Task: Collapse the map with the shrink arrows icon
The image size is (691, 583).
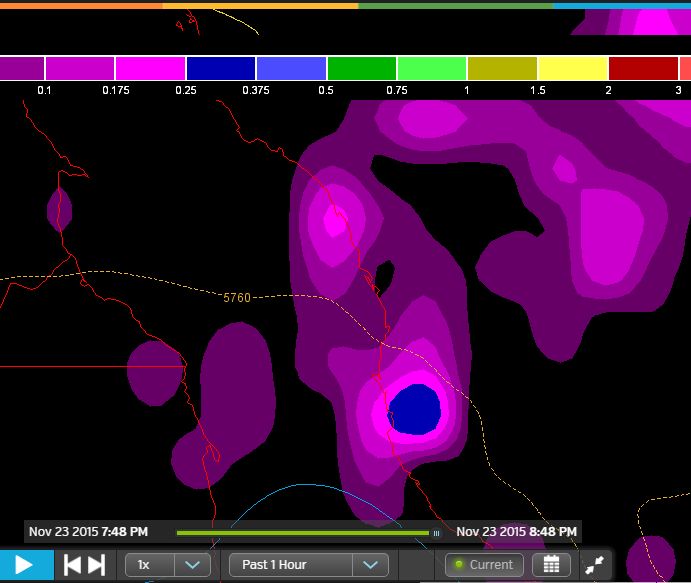Action: (594, 565)
